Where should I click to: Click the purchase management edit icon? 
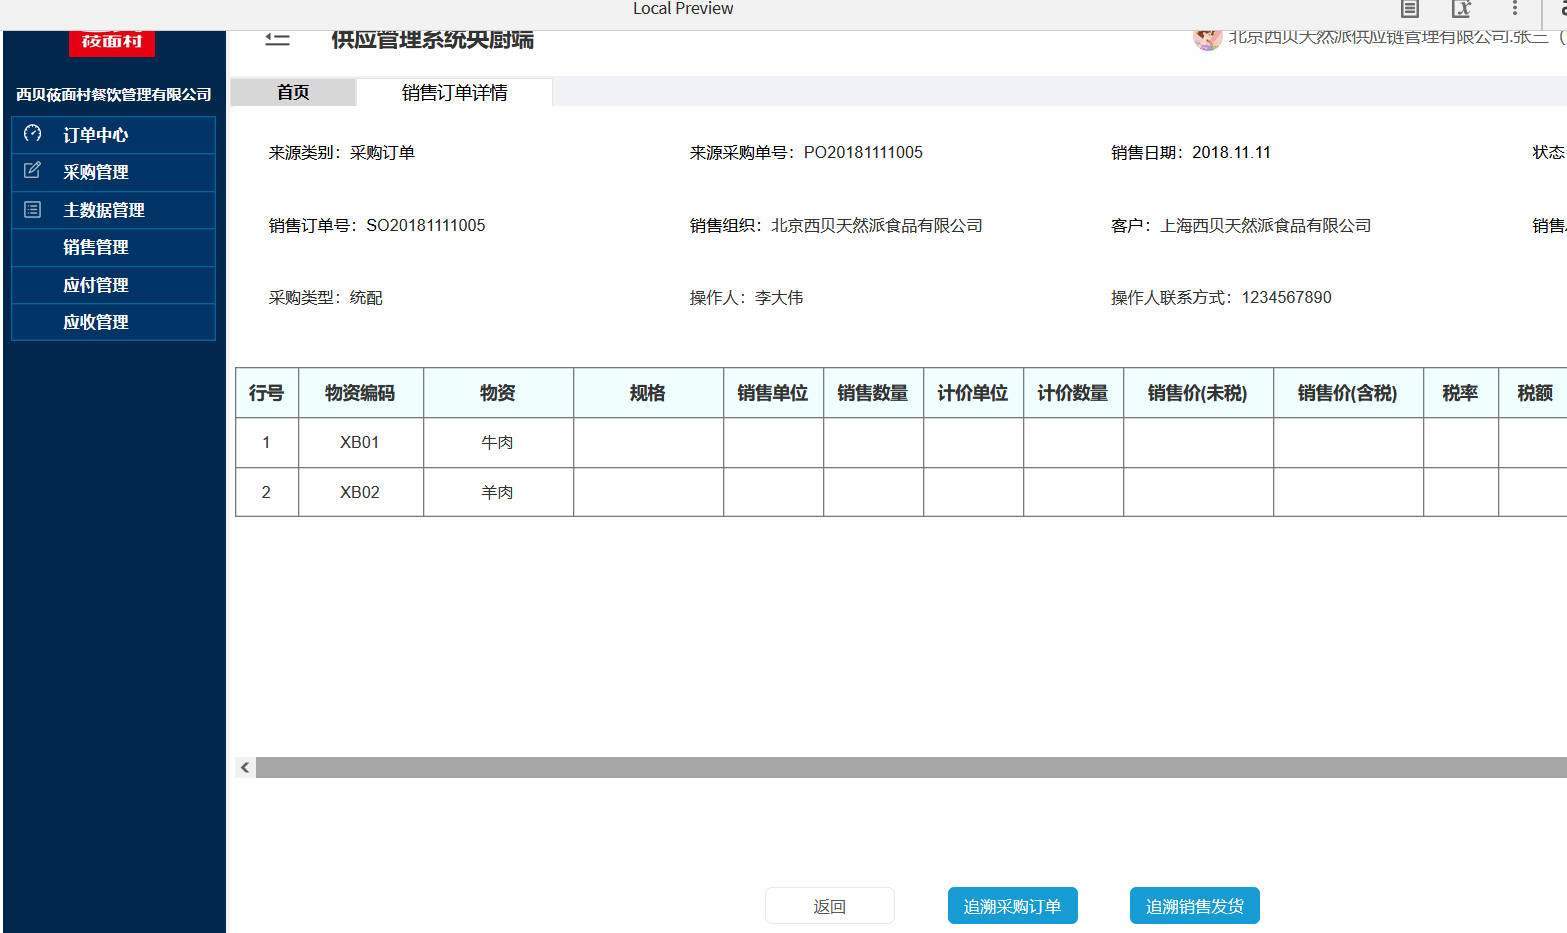coord(32,170)
